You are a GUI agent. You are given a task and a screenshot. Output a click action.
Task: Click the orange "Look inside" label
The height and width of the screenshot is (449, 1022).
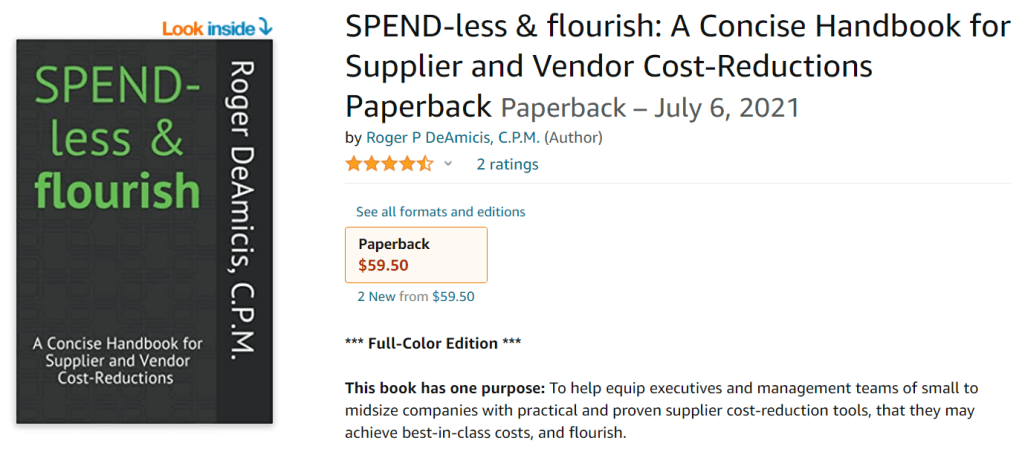point(208,28)
